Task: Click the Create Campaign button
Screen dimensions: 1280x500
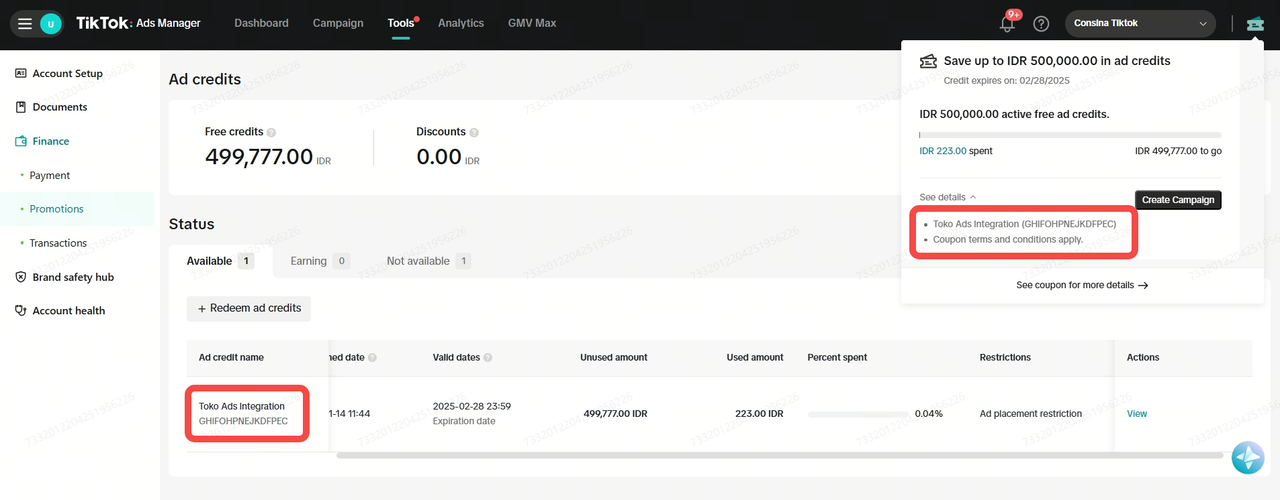Action: (1177, 200)
